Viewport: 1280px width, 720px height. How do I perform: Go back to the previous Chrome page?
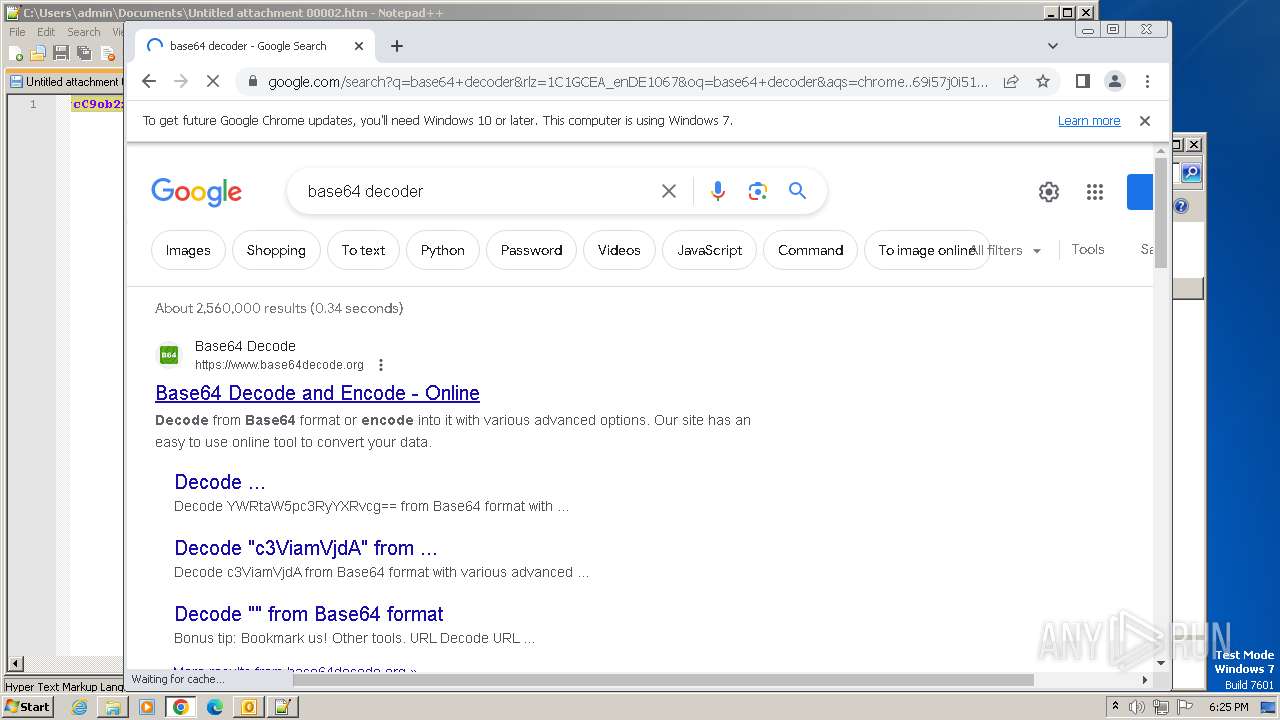click(x=149, y=81)
